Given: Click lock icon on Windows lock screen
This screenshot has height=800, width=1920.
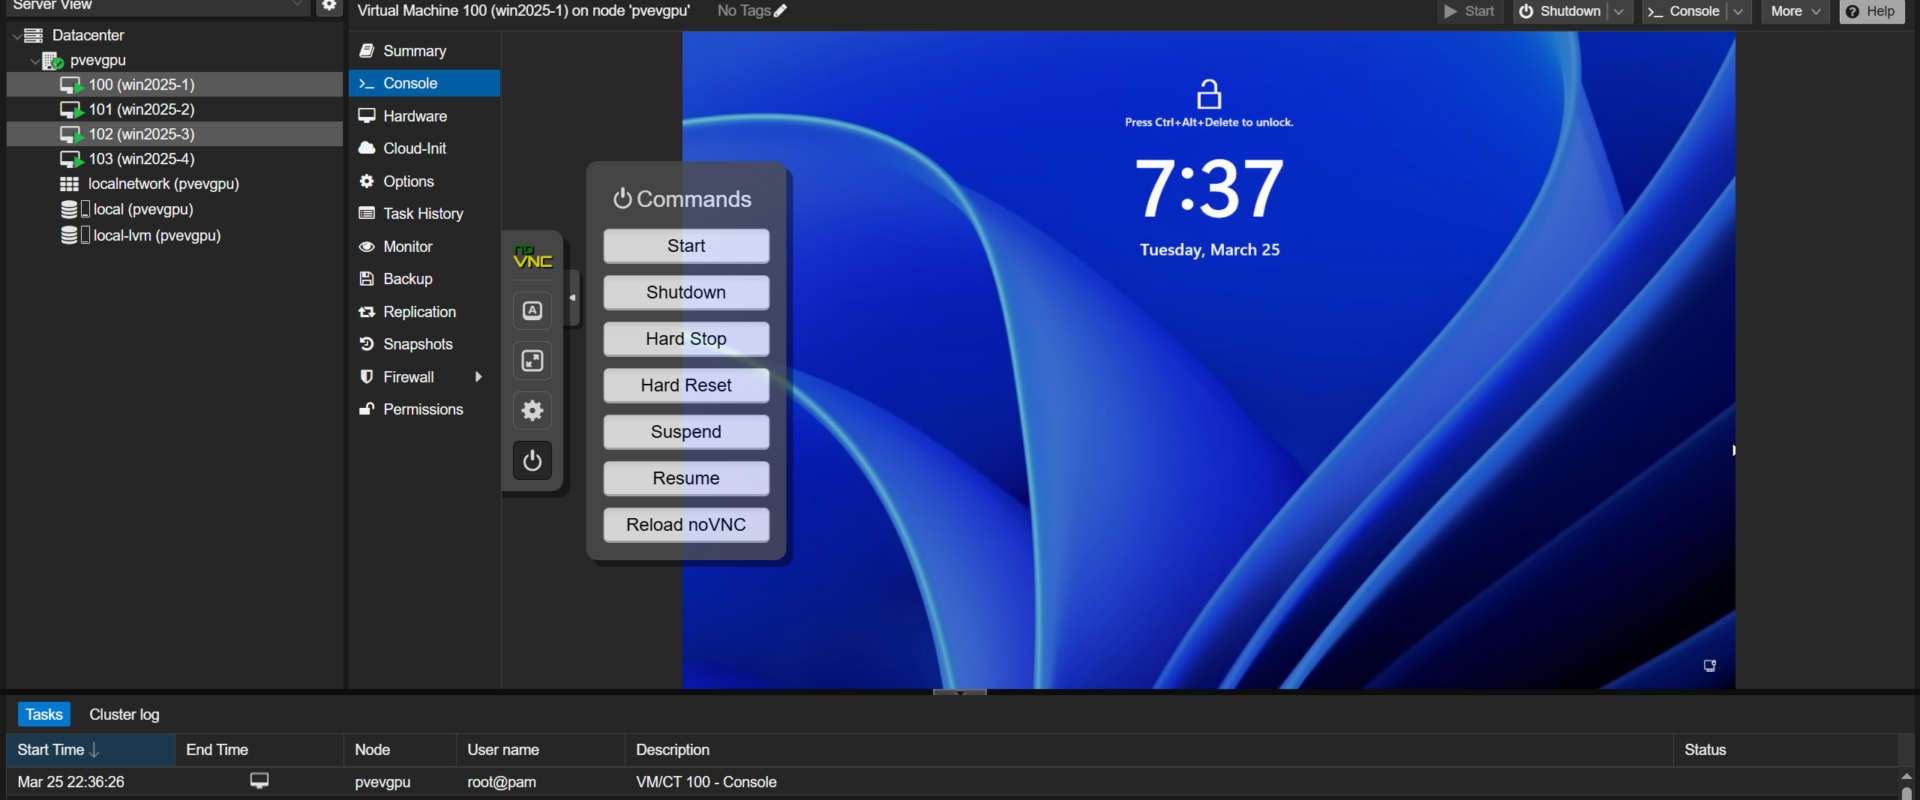Looking at the screenshot, I should click(1209, 94).
